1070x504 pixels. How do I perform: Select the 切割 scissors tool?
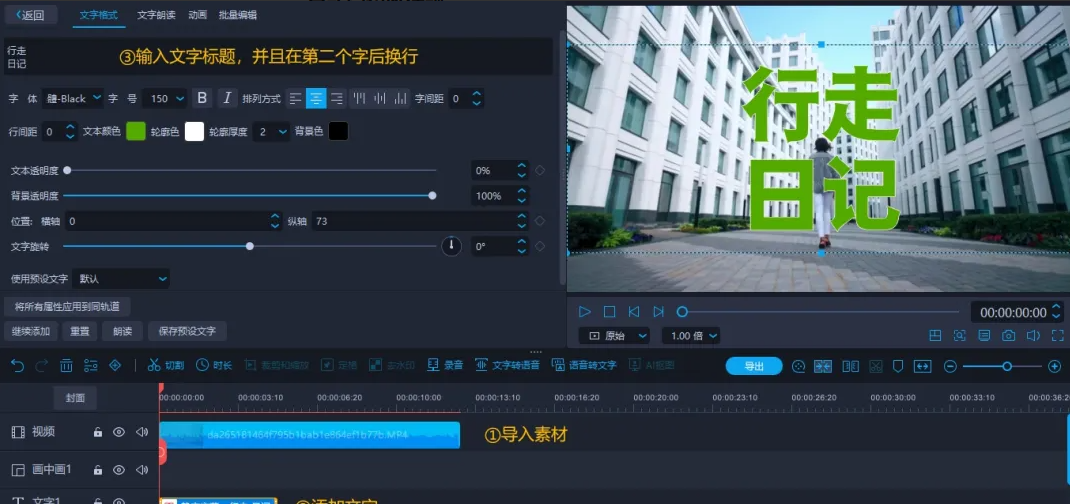pos(166,366)
